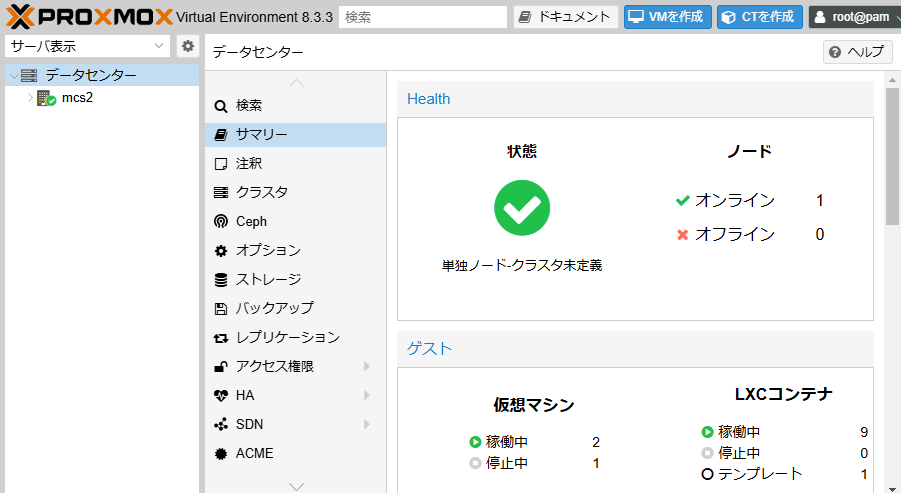Image resolution: width=901 pixels, height=493 pixels.
Task: Open Ceph section in datacenter menu
Action: coord(295,221)
